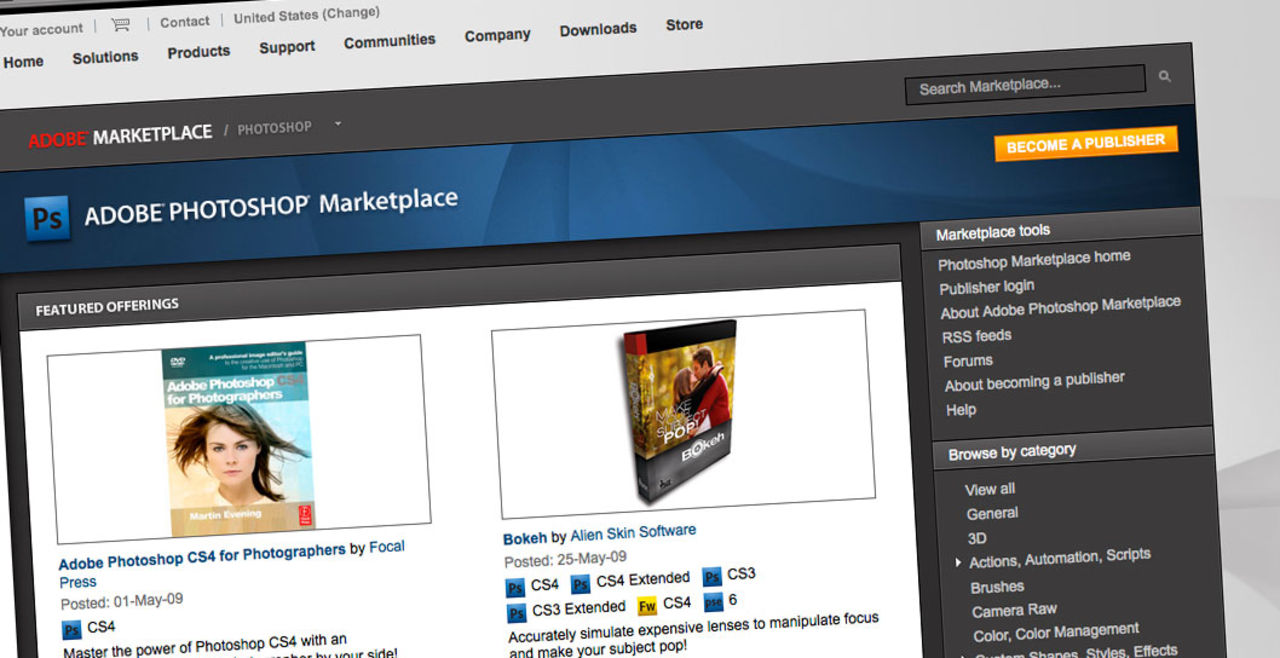1280x658 pixels.
Task: Open the Store menu
Action: pyautogui.click(x=684, y=25)
